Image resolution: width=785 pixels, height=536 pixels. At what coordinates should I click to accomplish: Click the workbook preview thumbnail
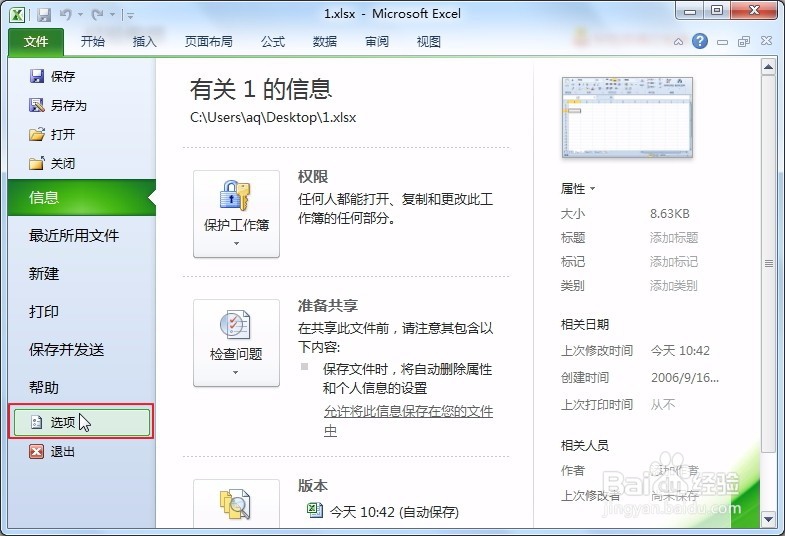tap(627, 118)
